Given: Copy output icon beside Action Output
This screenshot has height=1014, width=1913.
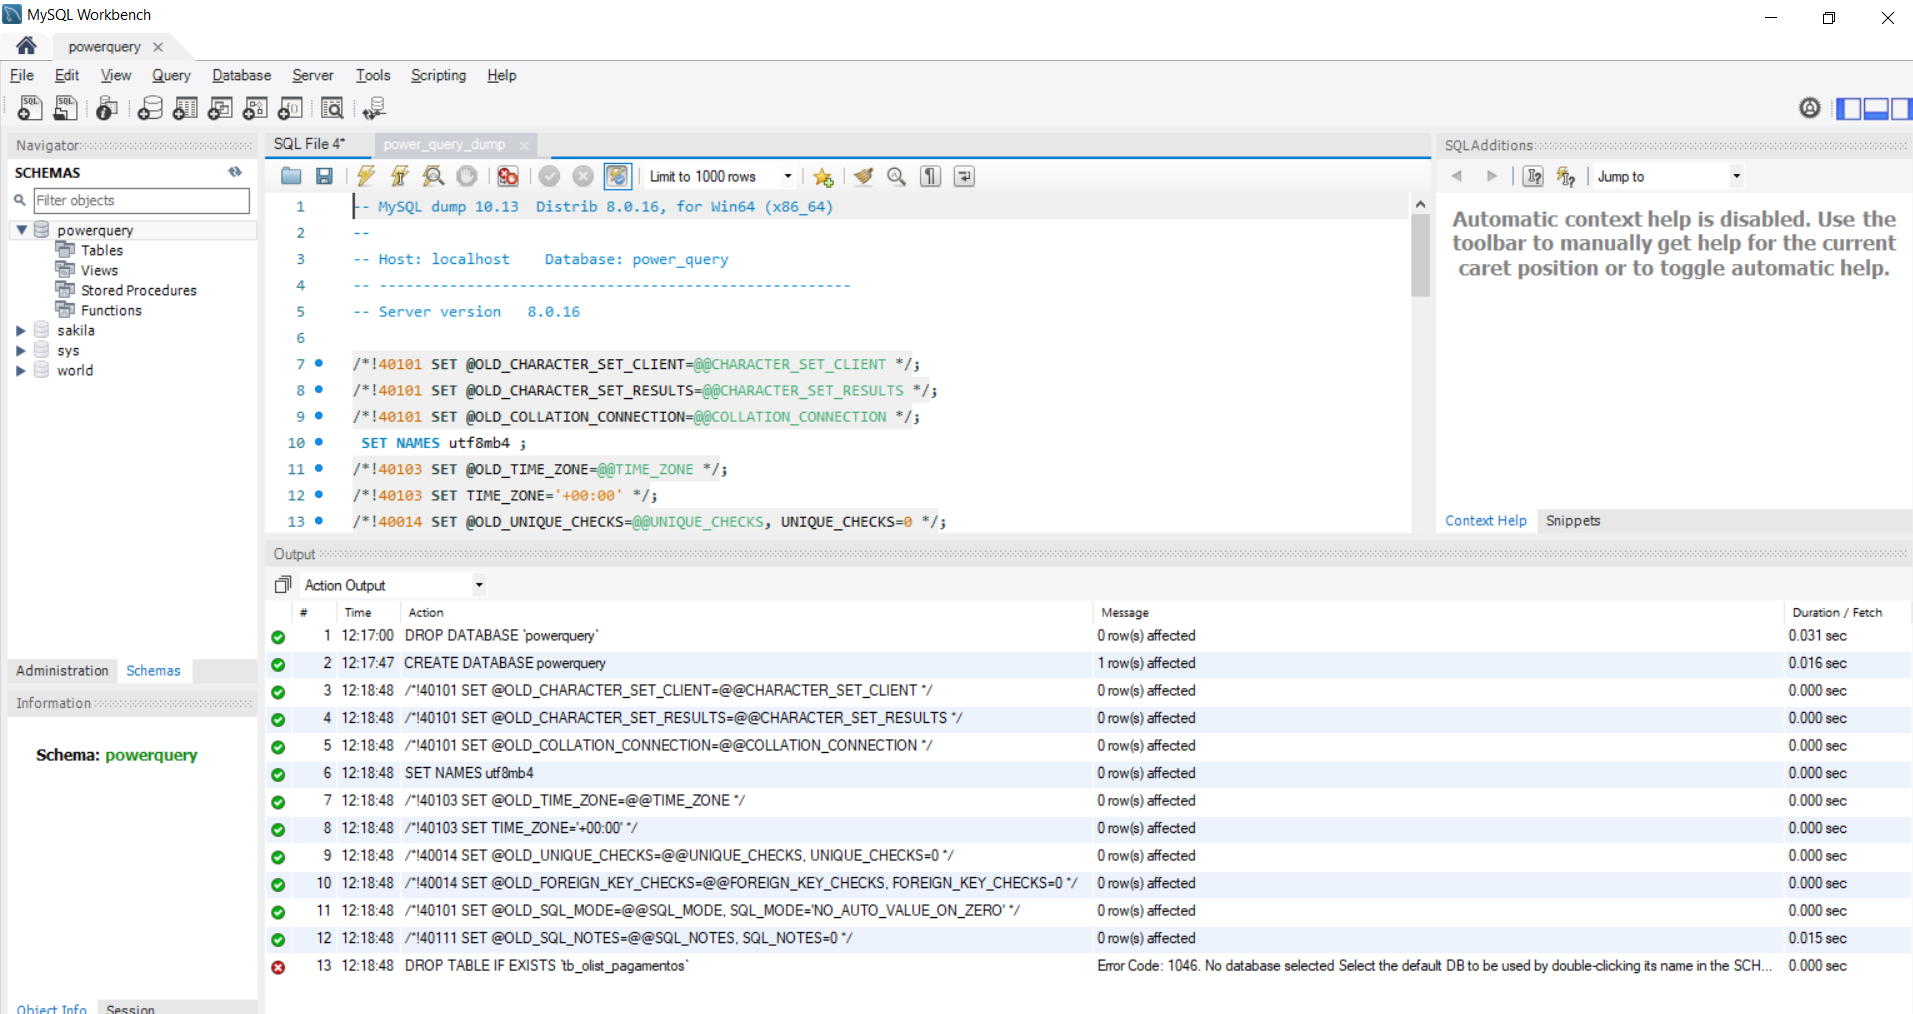Looking at the screenshot, I should [283, 585].
